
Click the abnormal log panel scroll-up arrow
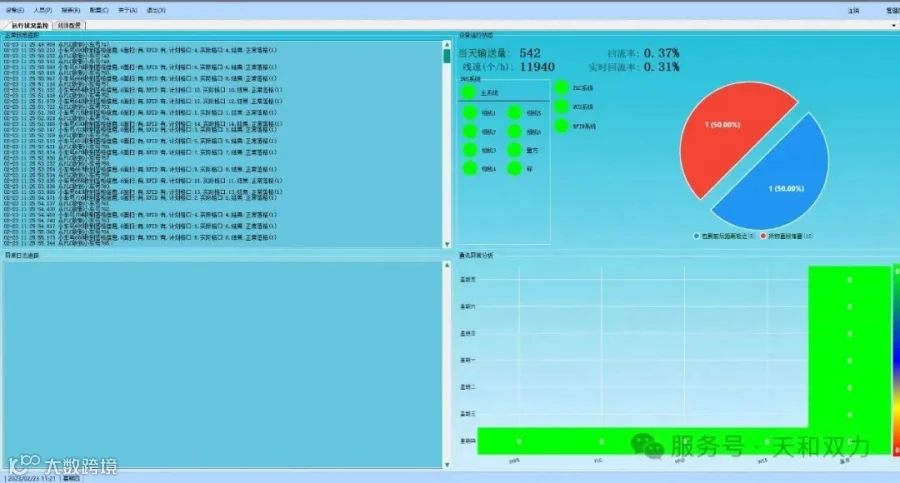coord(447,265)
